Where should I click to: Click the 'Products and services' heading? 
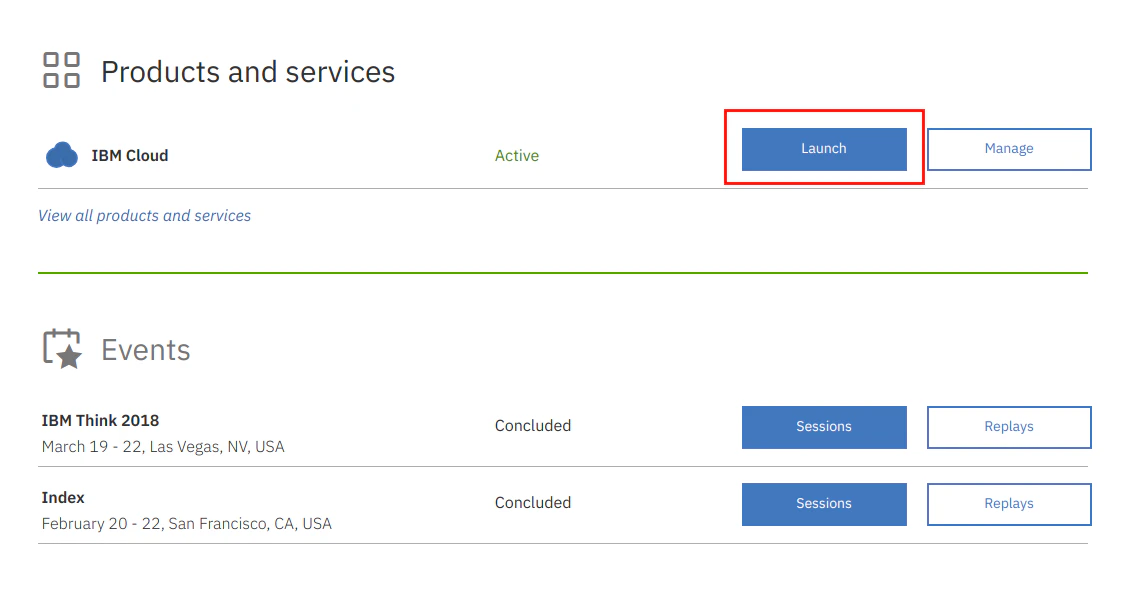point(248,71)
